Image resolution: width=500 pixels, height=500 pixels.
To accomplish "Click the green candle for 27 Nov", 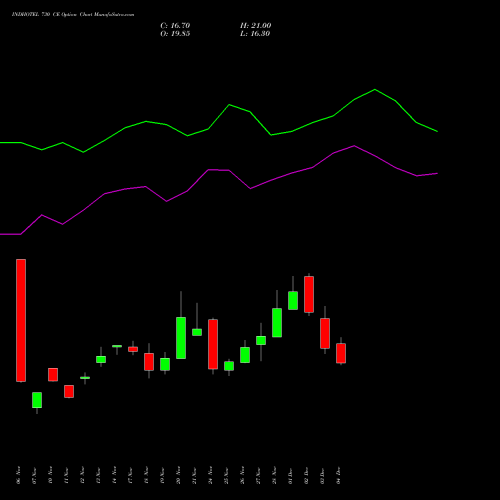I will point(261,340).
